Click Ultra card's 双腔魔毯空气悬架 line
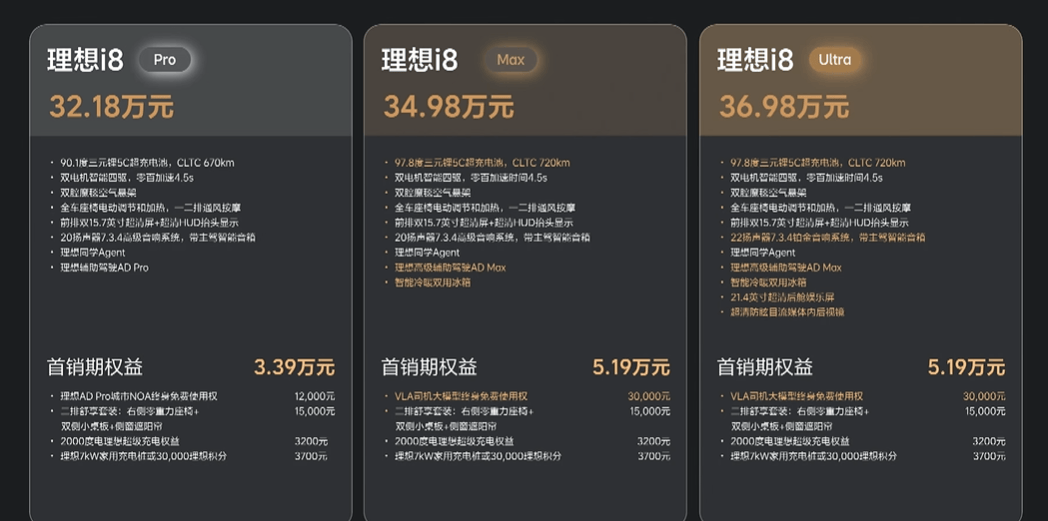 point(768,193)
